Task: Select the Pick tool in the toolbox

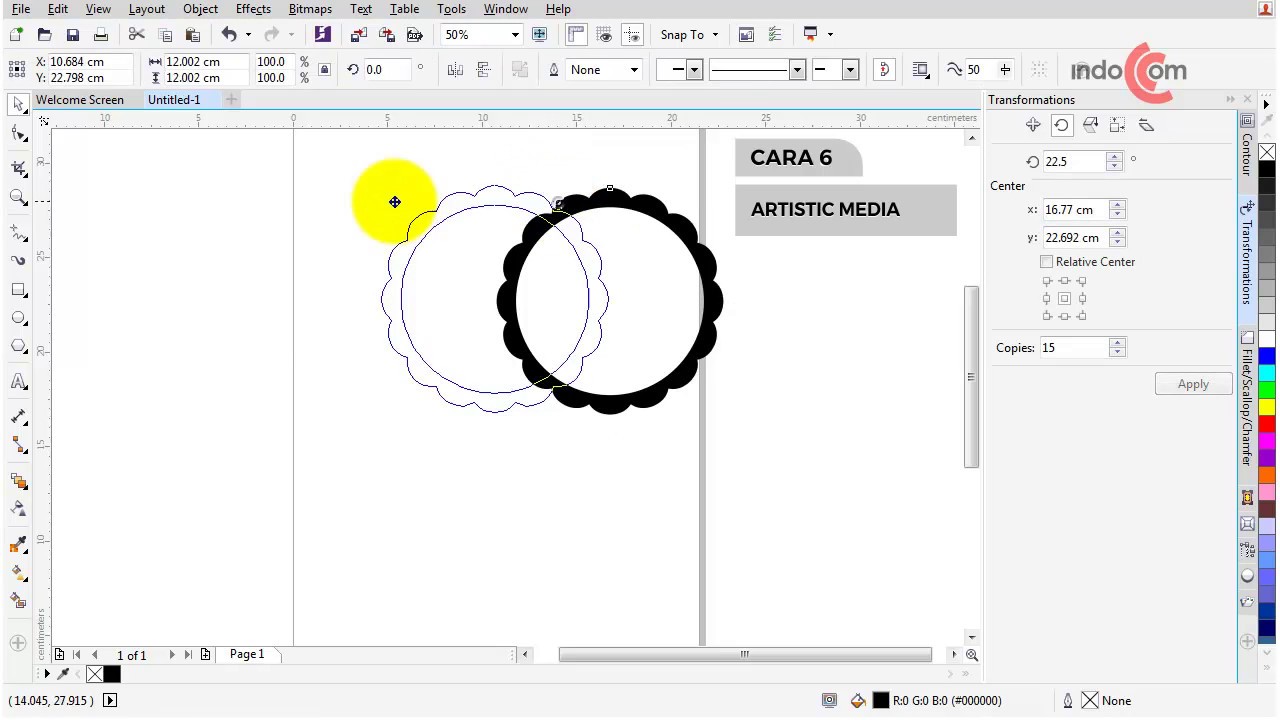Action: pyautogui.click(x=18, y=104)
